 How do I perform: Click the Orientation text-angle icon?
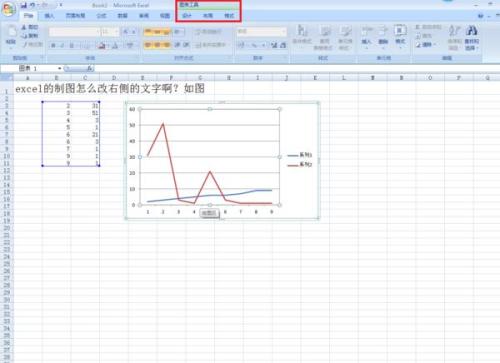tap(177, 32)
